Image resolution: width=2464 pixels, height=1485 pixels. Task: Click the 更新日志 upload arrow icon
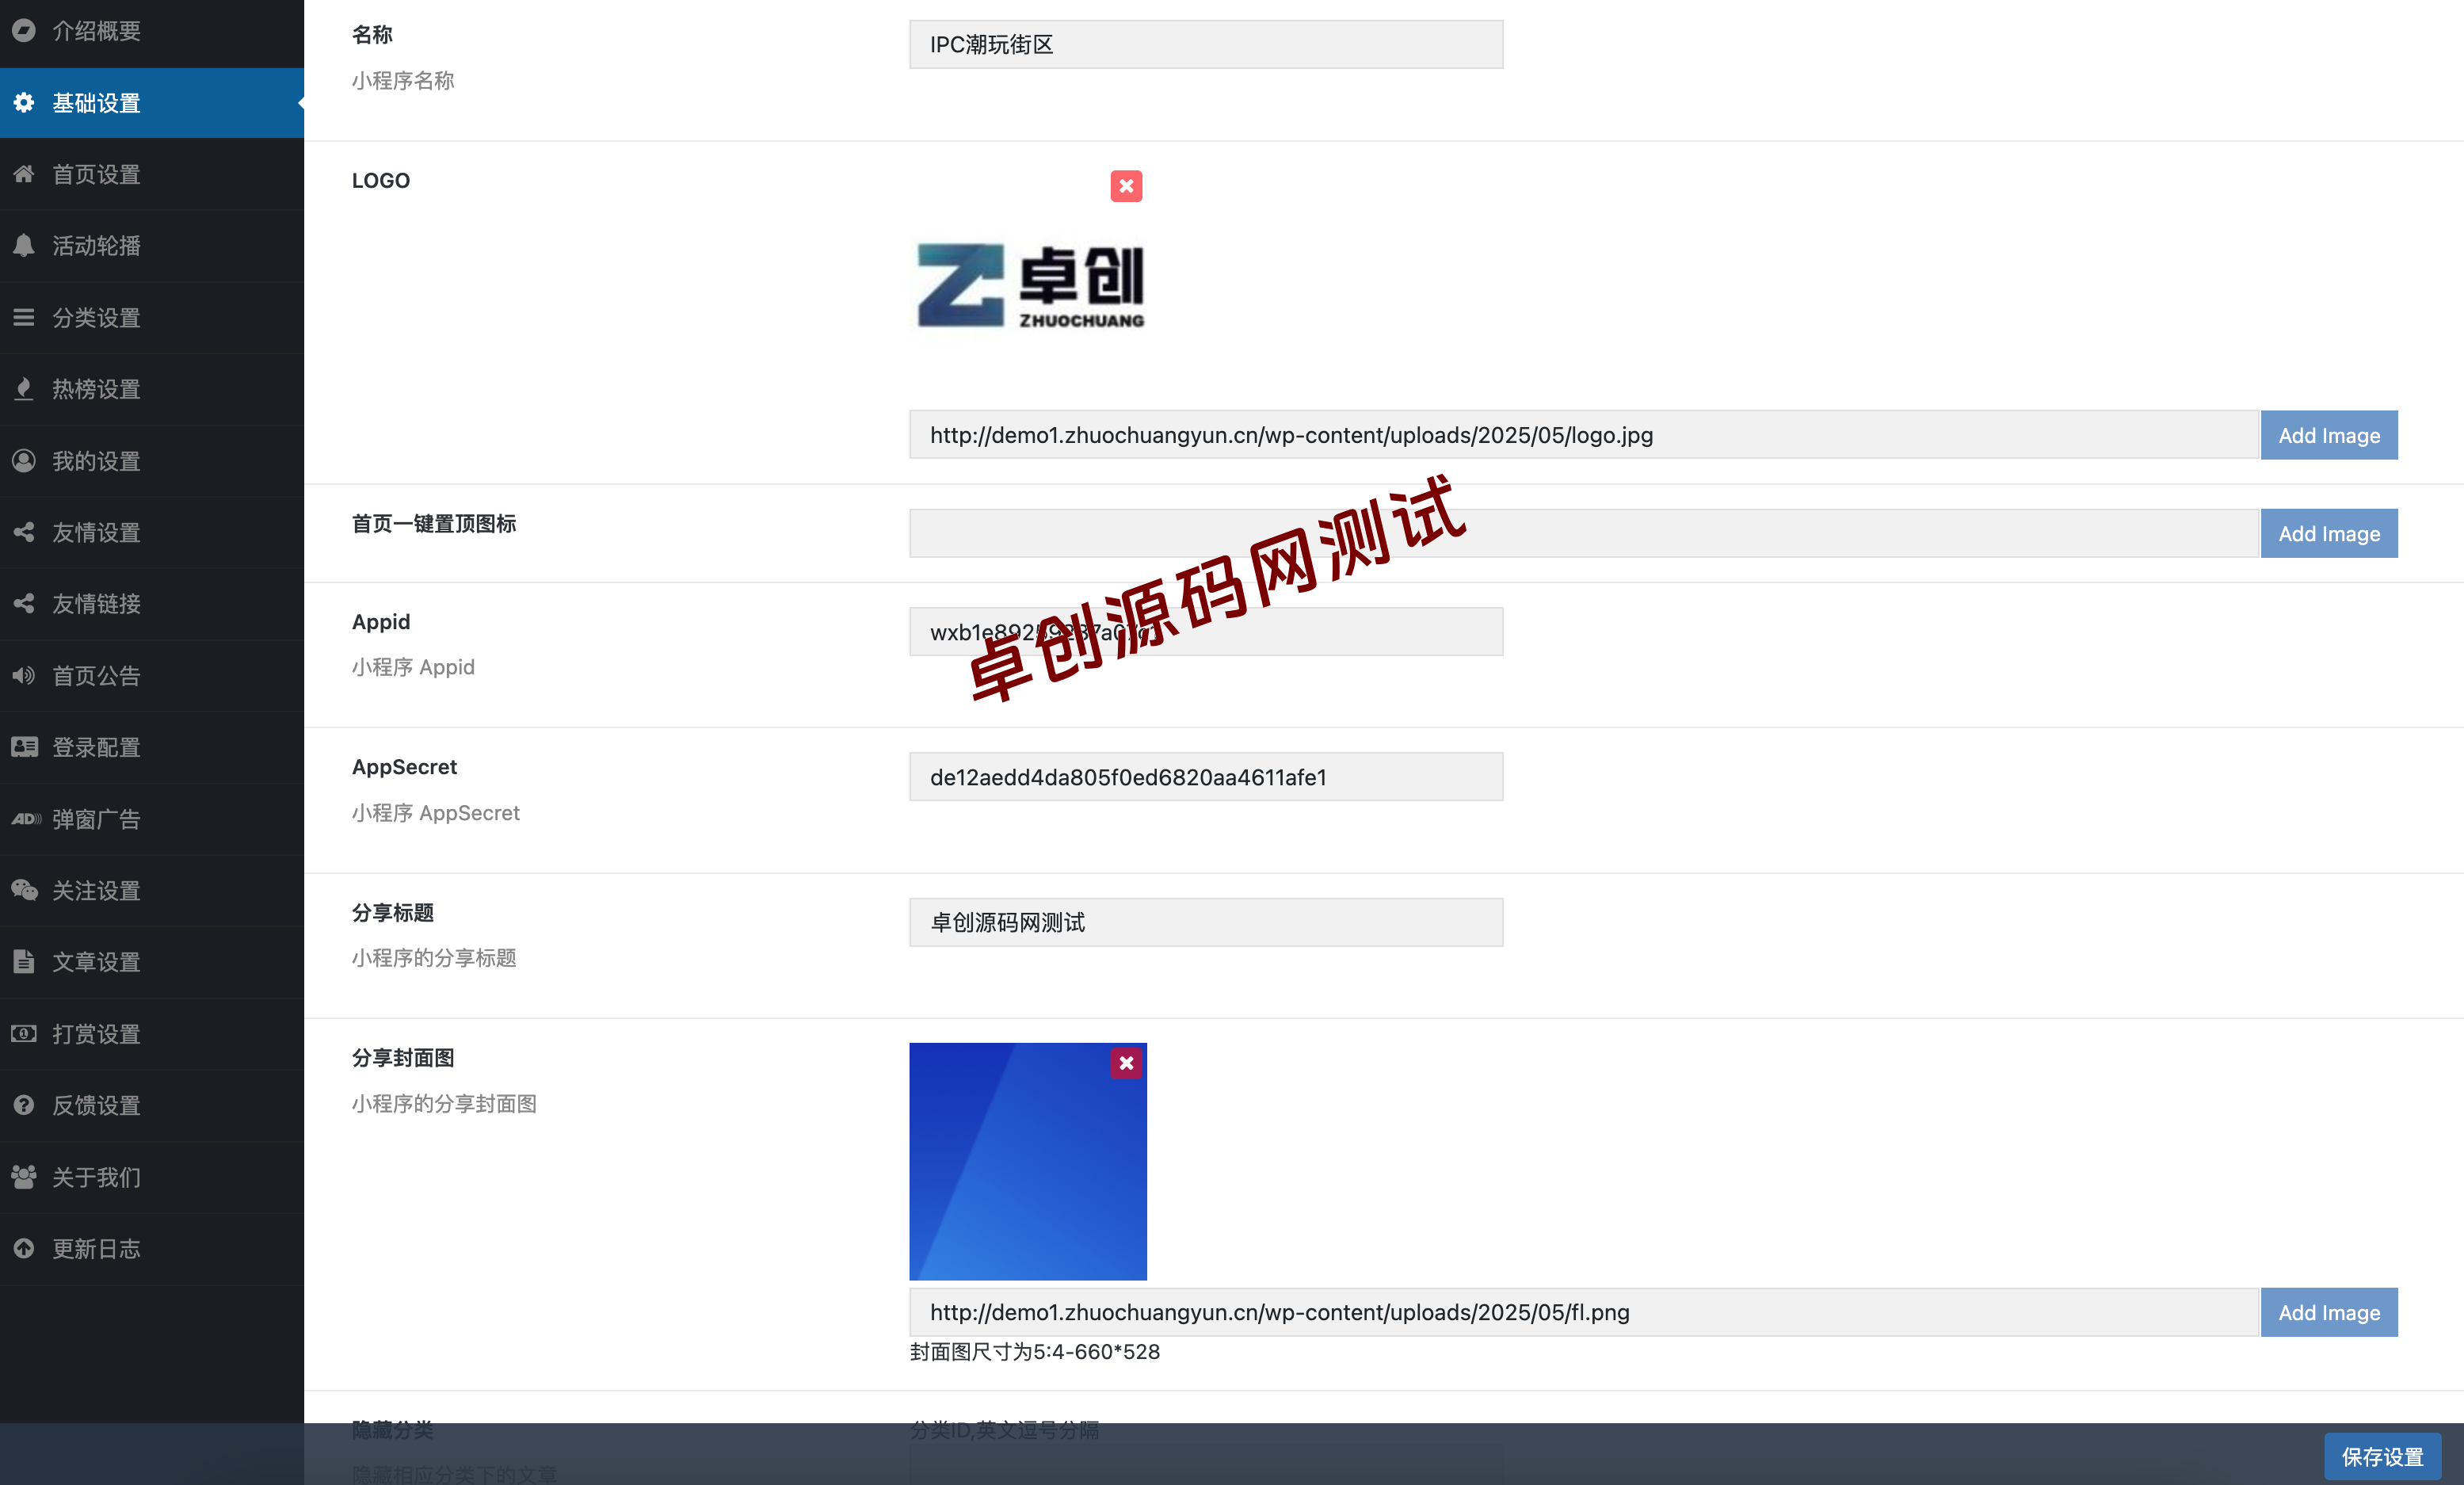tap(24, 1248)
